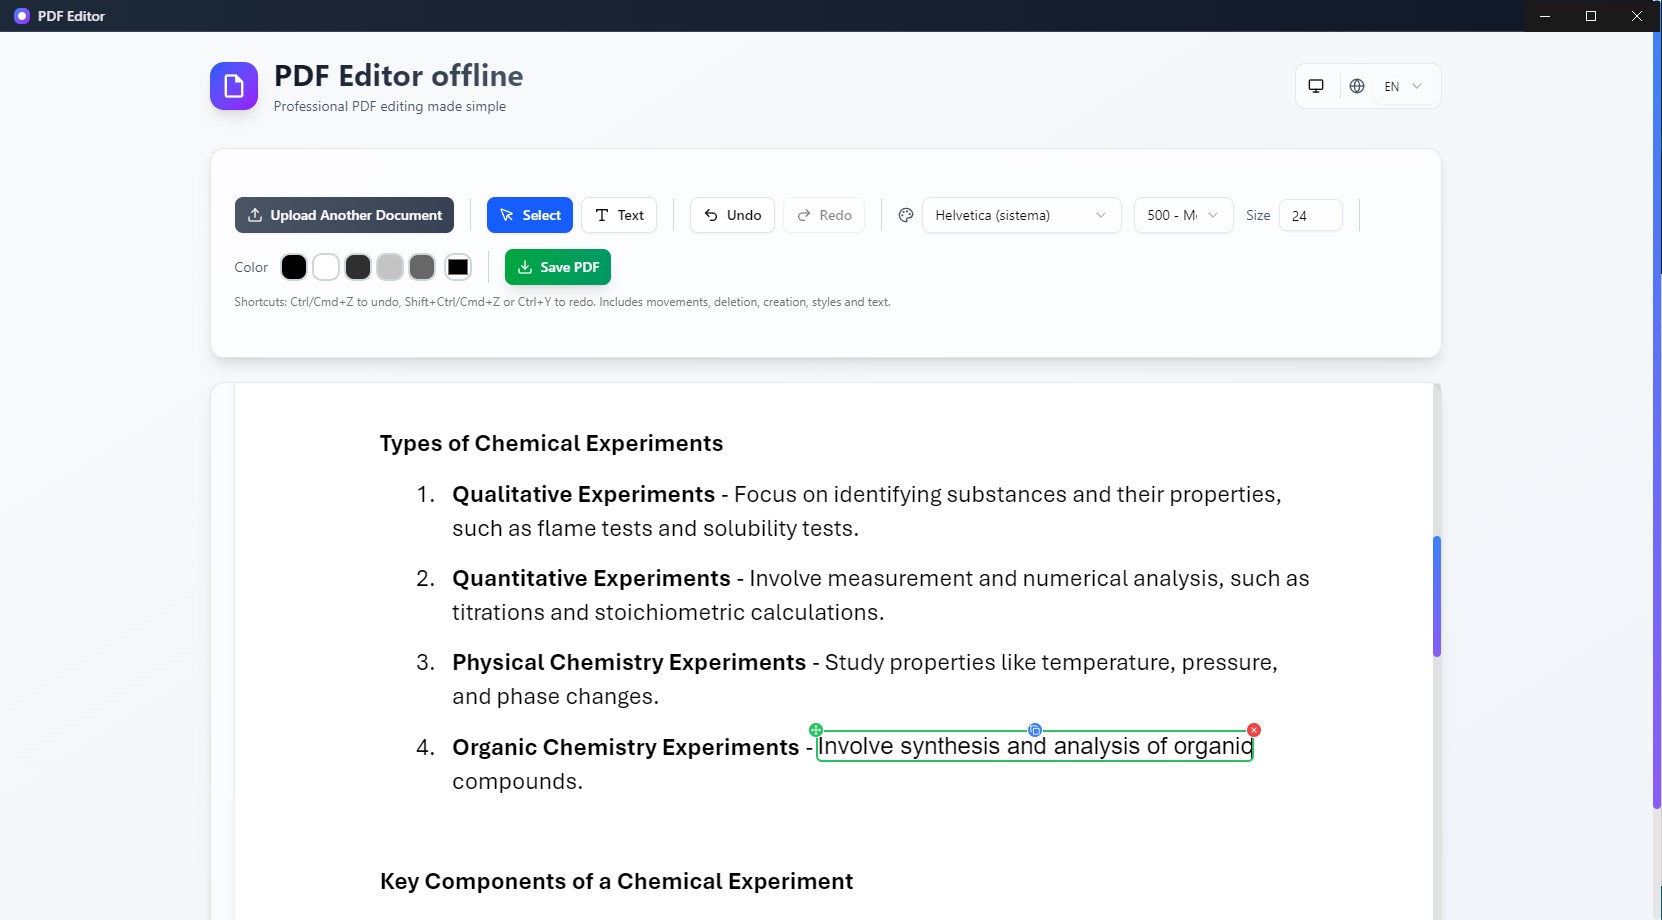Click 'and phase changes.' text line

[555, 696]
